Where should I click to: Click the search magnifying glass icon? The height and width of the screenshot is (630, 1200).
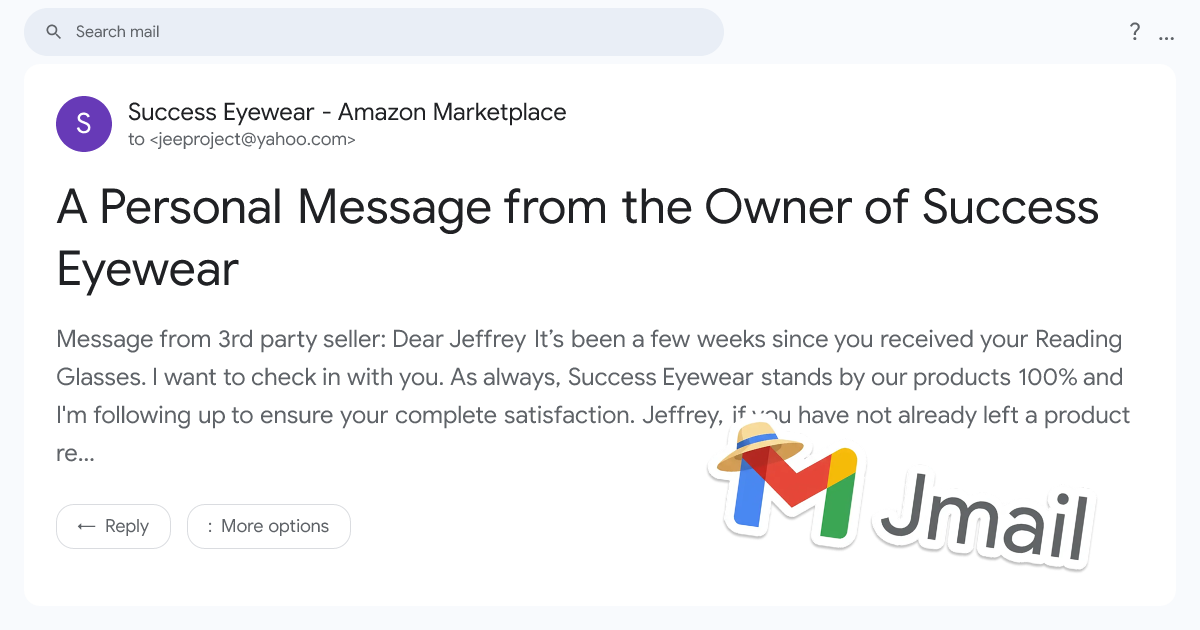pyautogui.click(x=53, y=31)
